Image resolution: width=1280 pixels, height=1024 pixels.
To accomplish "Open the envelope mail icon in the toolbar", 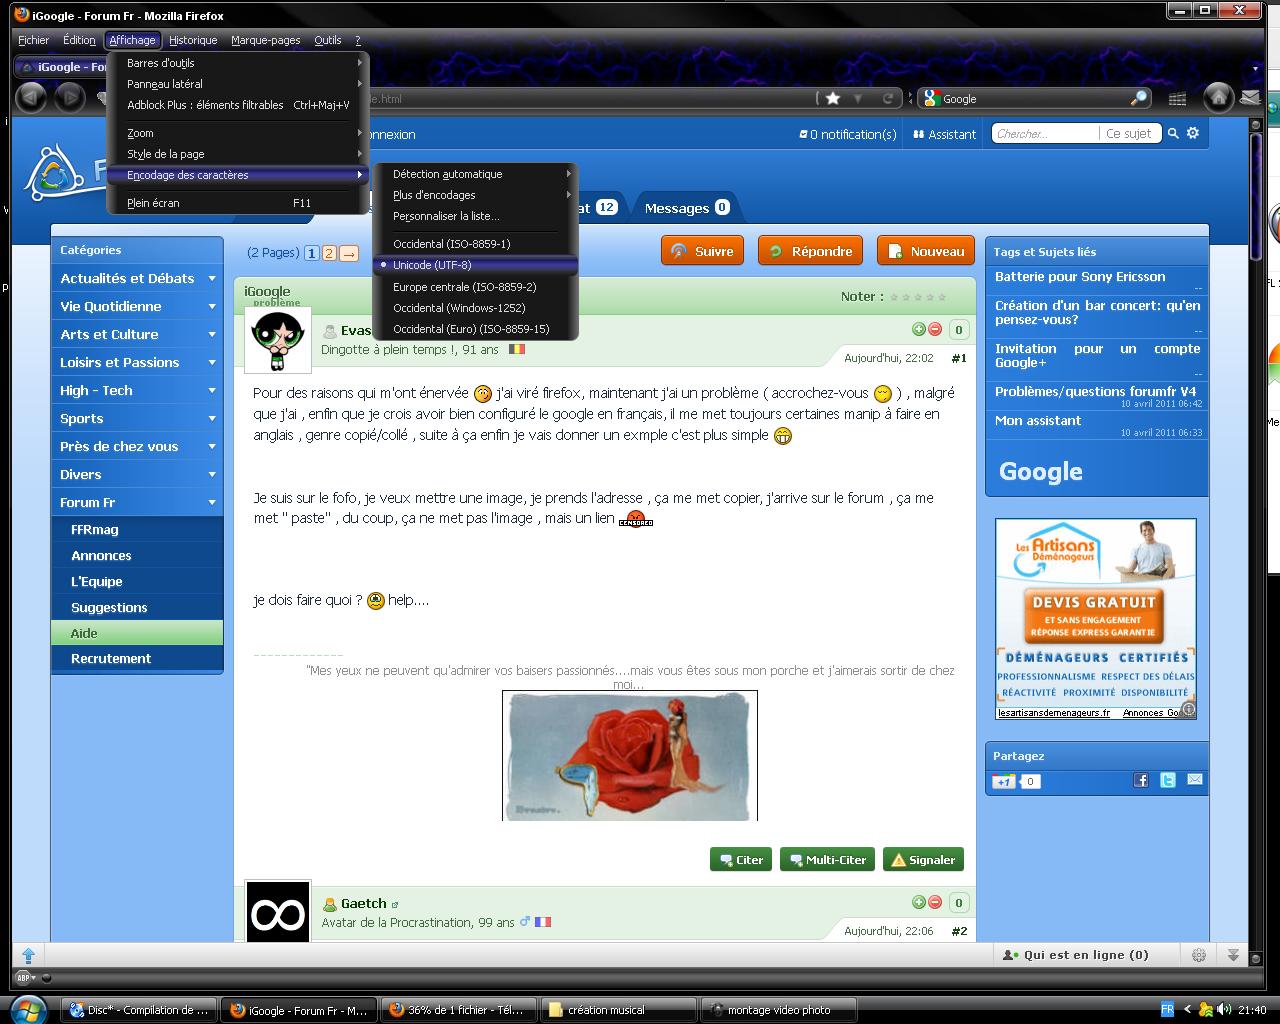I will [1250, 98].
